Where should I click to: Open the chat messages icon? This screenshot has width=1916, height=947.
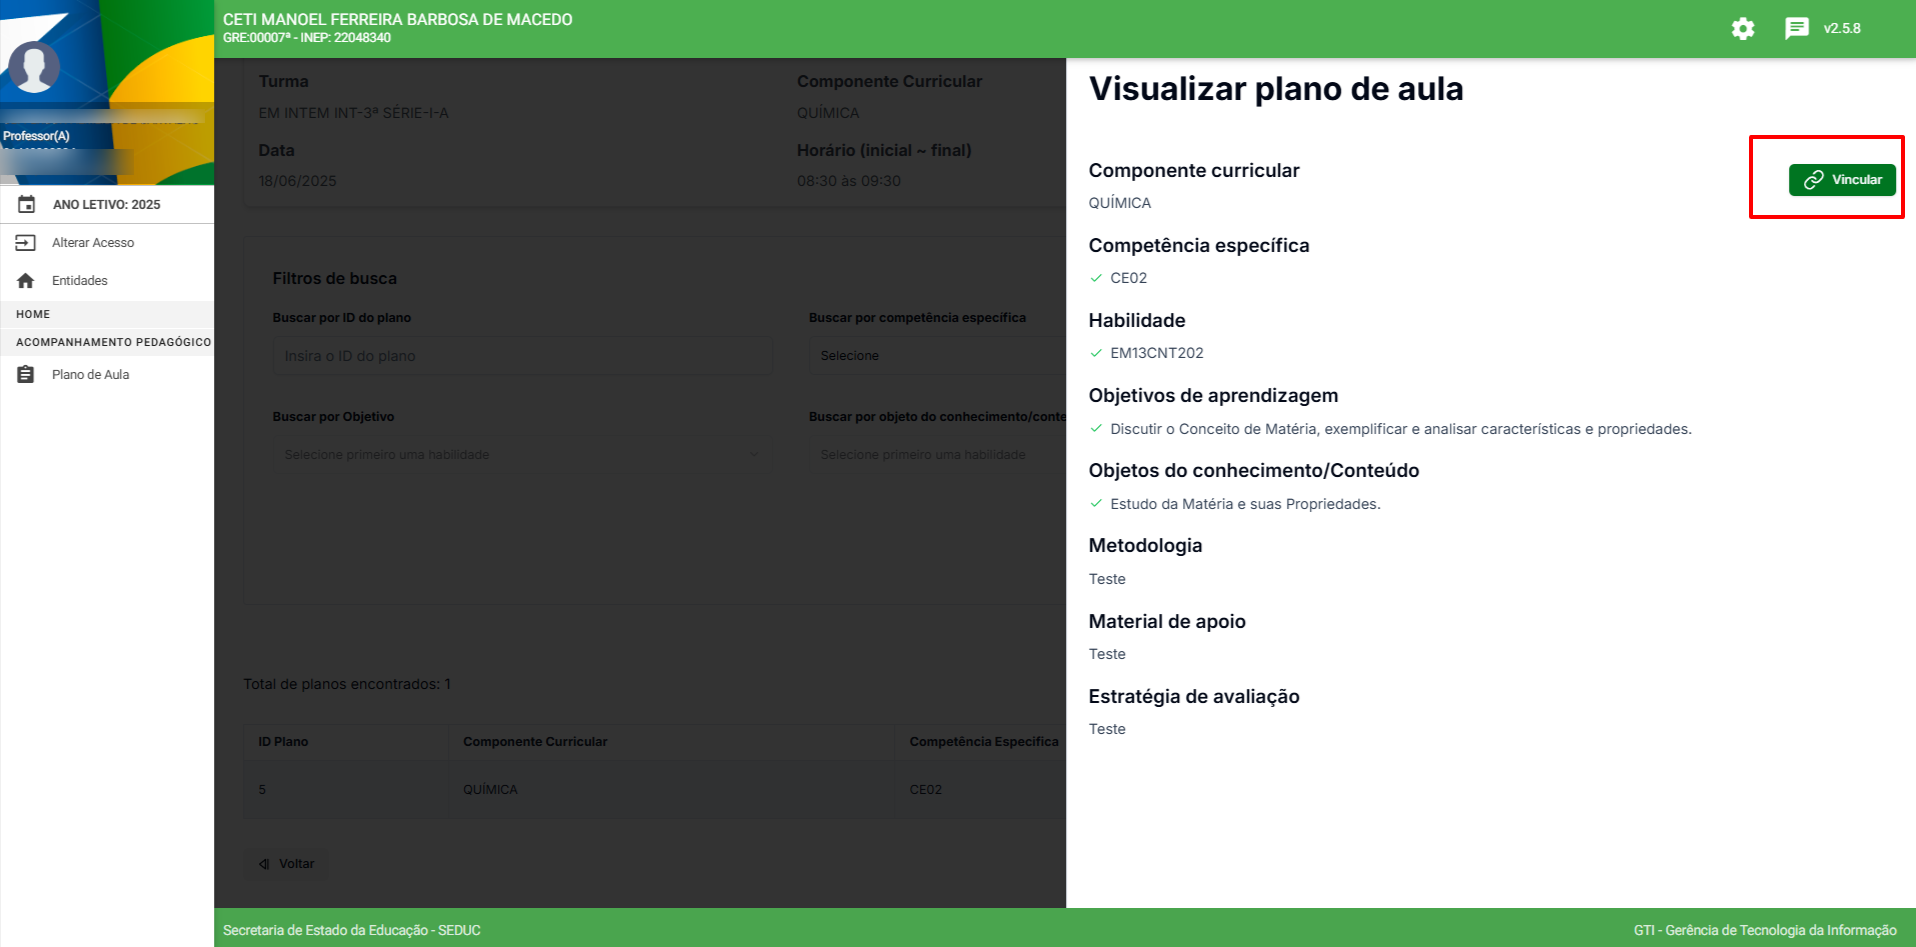tap(1796, 28)
